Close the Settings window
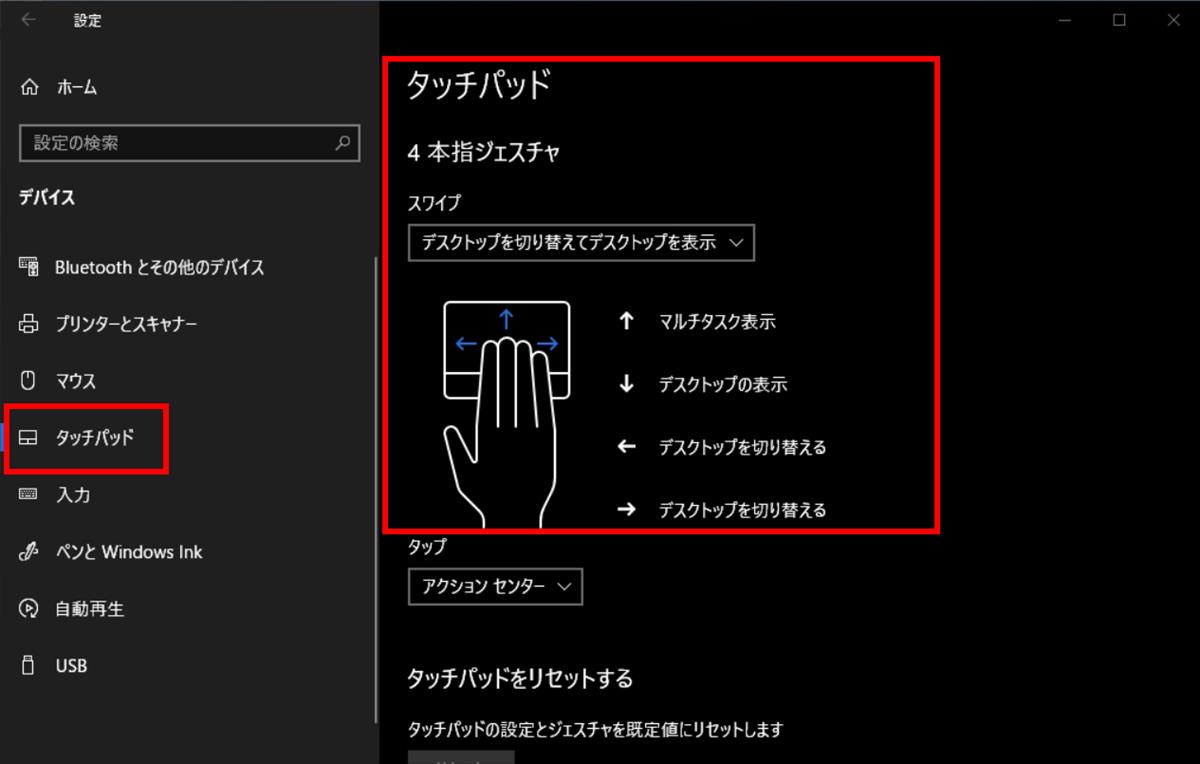1200x764 pixels. [1174, 20]
